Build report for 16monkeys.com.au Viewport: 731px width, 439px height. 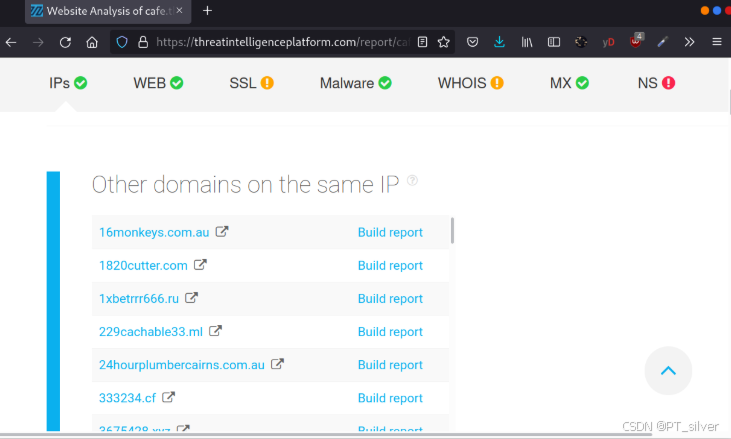click(390, 232)
